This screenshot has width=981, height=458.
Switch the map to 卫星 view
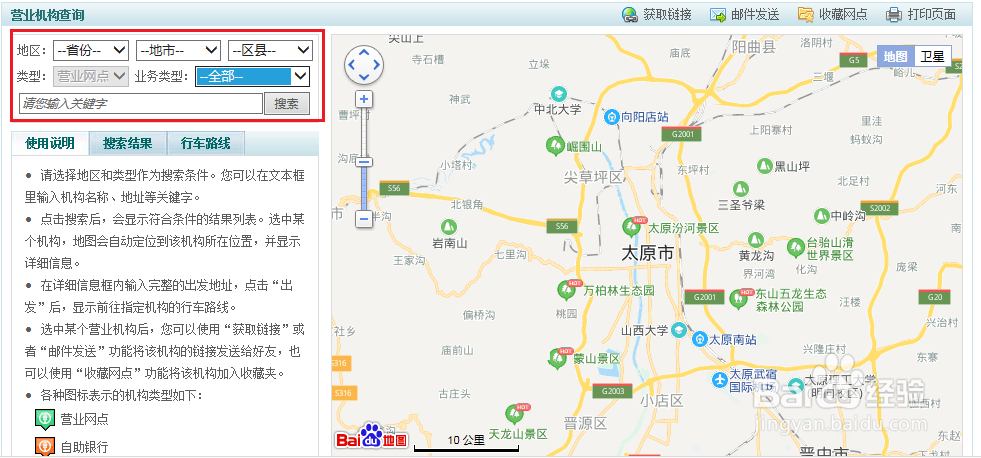(932, 56)
